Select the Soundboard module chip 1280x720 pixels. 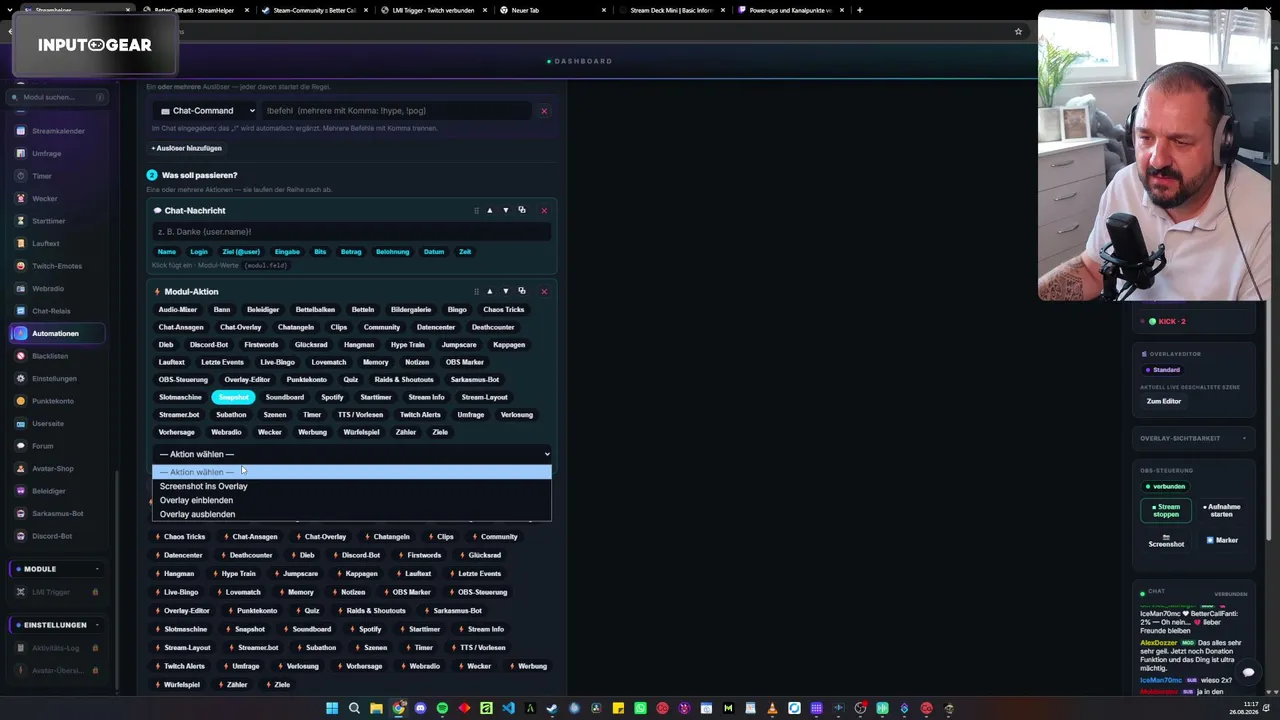[285, 397]
